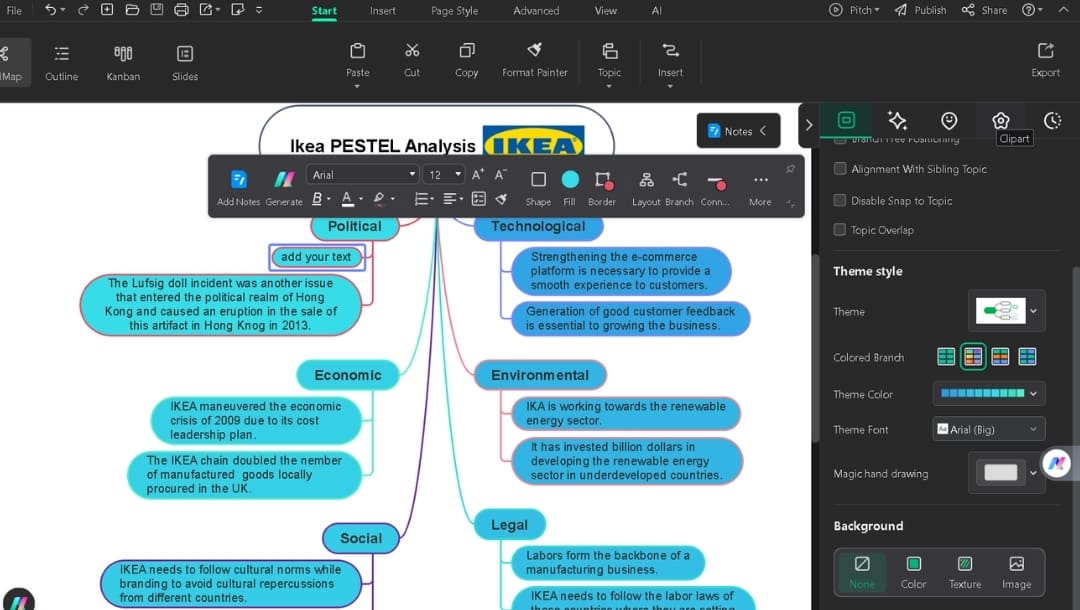The height and width of the screenshot is (610, 1080).
Task: Open the Theme Font Arial (Big) dropdown
Action: pos(988,430)
